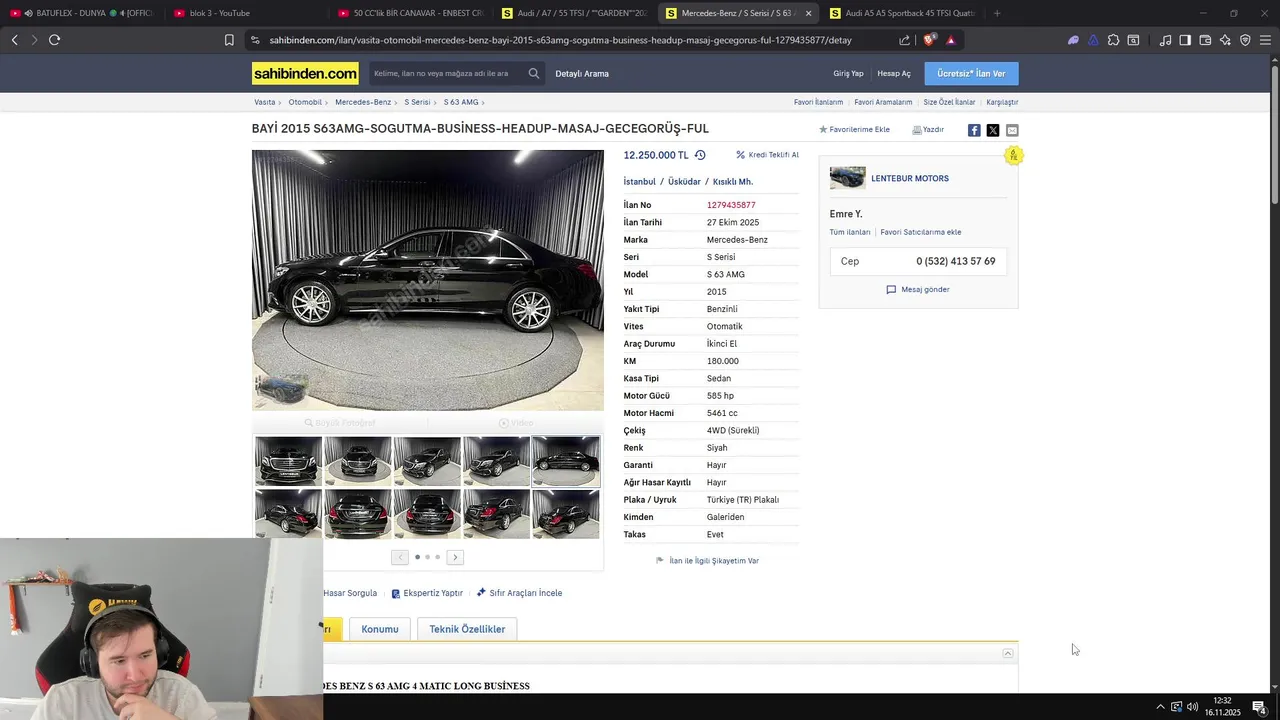This screenshot has height=720, width=1280.
Task: Show next thumbnail set arrow
Action: click(455, 557)
